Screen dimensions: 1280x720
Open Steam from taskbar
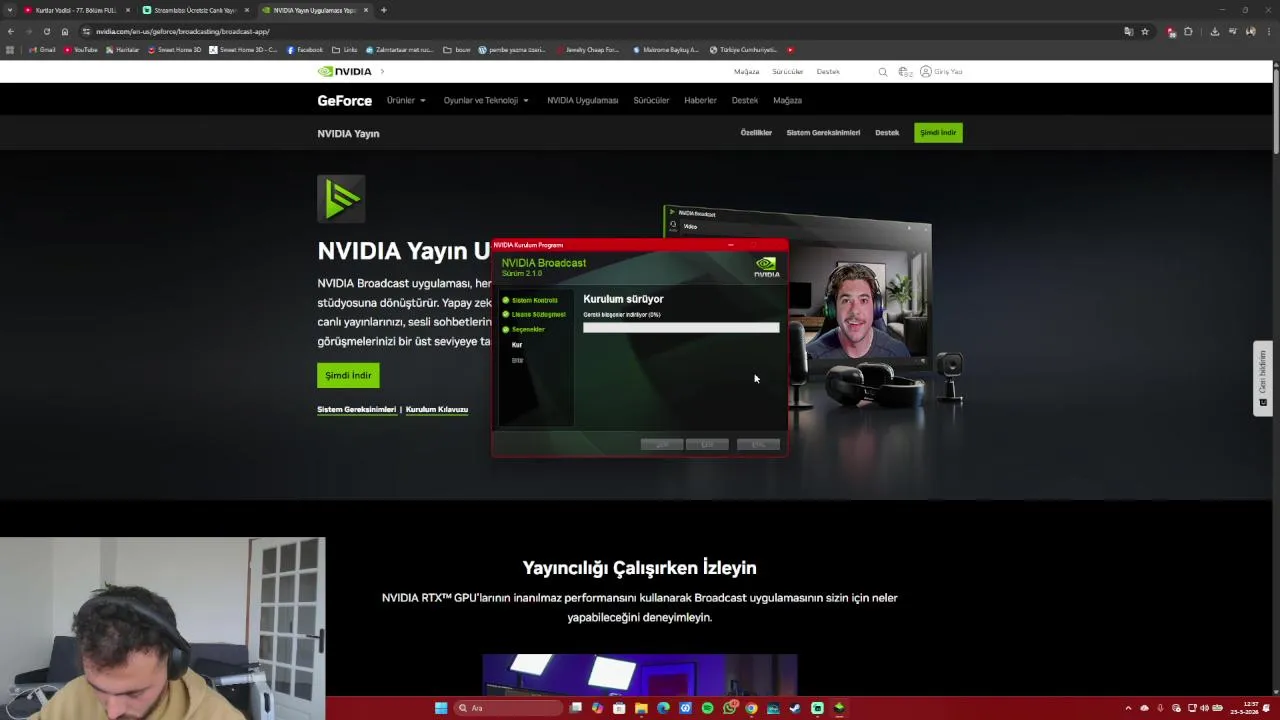(795, 708)
